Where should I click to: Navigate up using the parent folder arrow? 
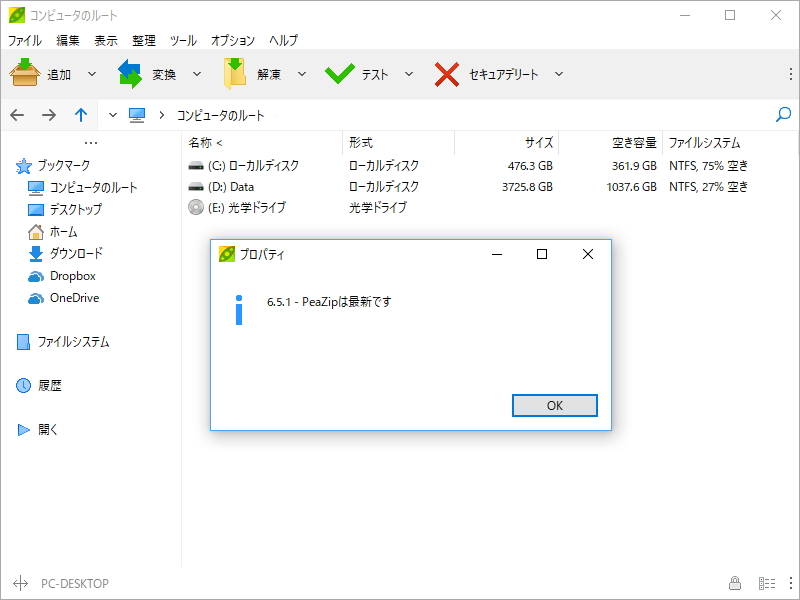[x=81, y=115]
